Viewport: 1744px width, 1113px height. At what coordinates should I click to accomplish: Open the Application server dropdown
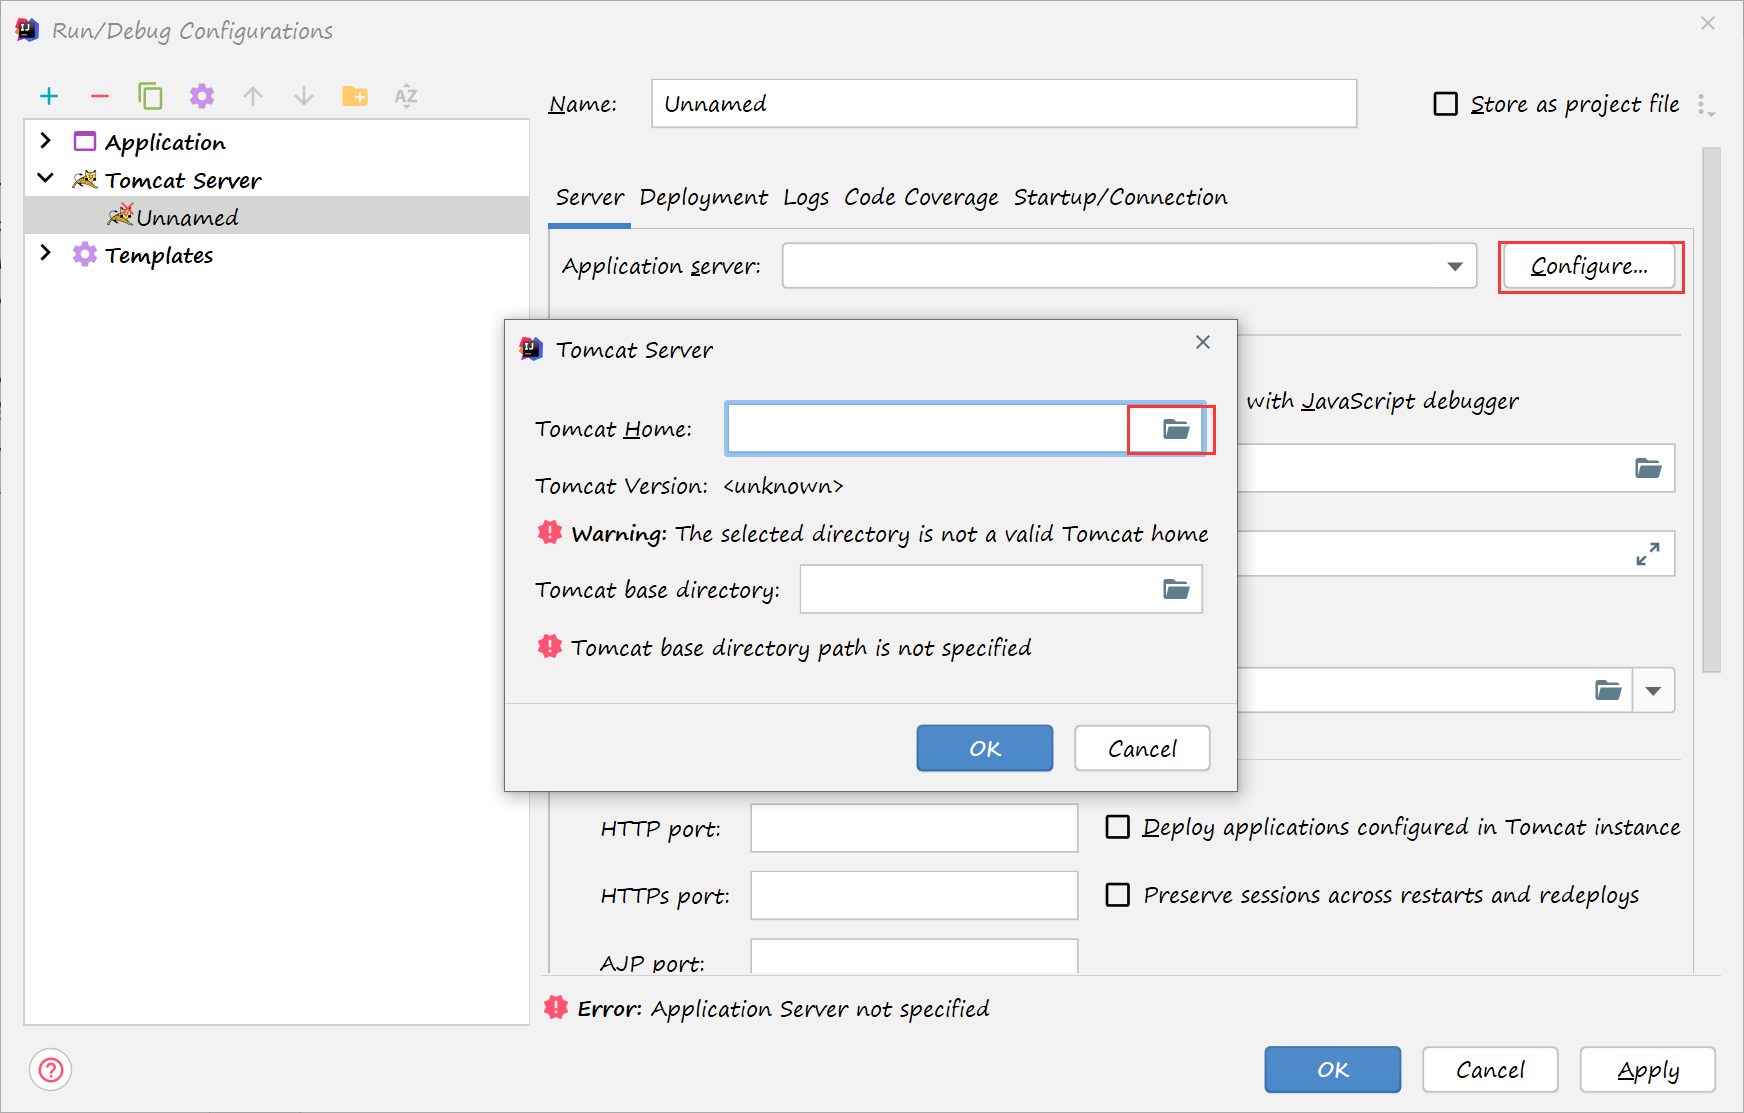pyautogui.click(x=1454, y=266)
